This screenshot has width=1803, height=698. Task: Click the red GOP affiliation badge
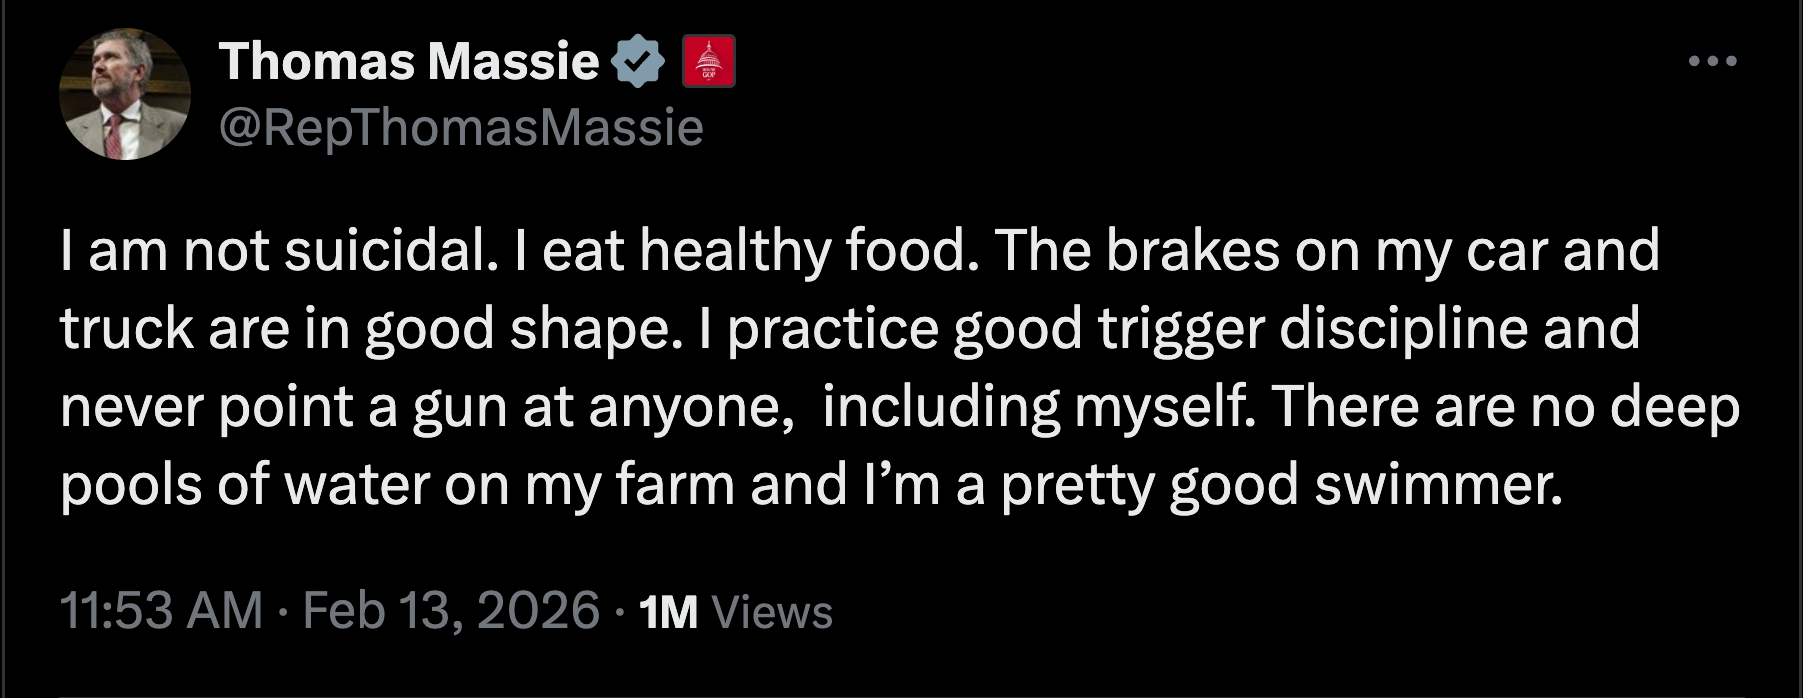point(708,61)
